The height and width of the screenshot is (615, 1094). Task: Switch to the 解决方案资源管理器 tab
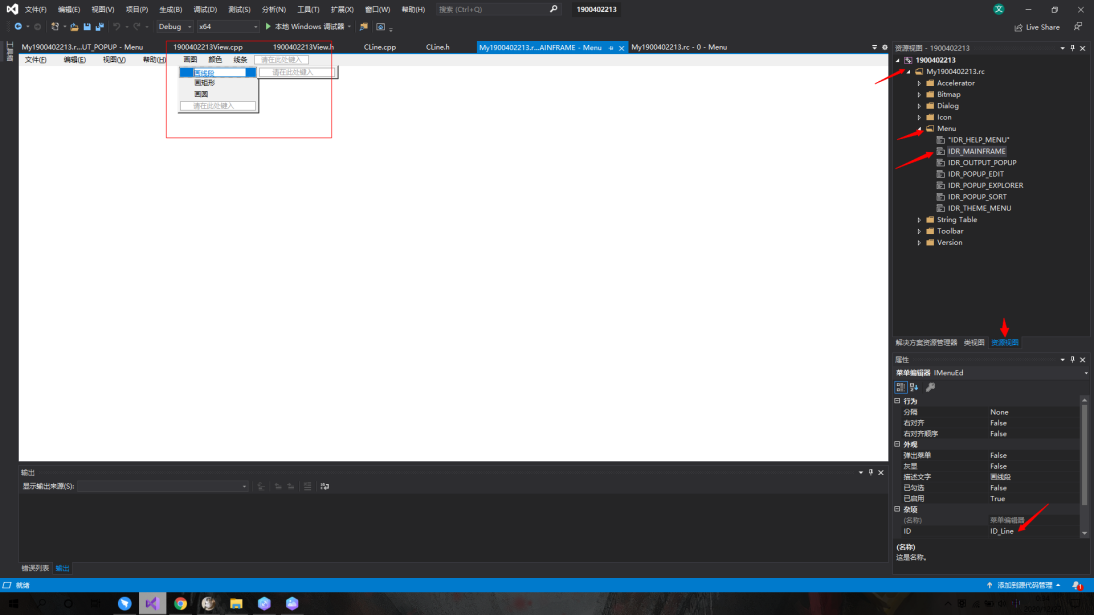[x=926, y=343]
